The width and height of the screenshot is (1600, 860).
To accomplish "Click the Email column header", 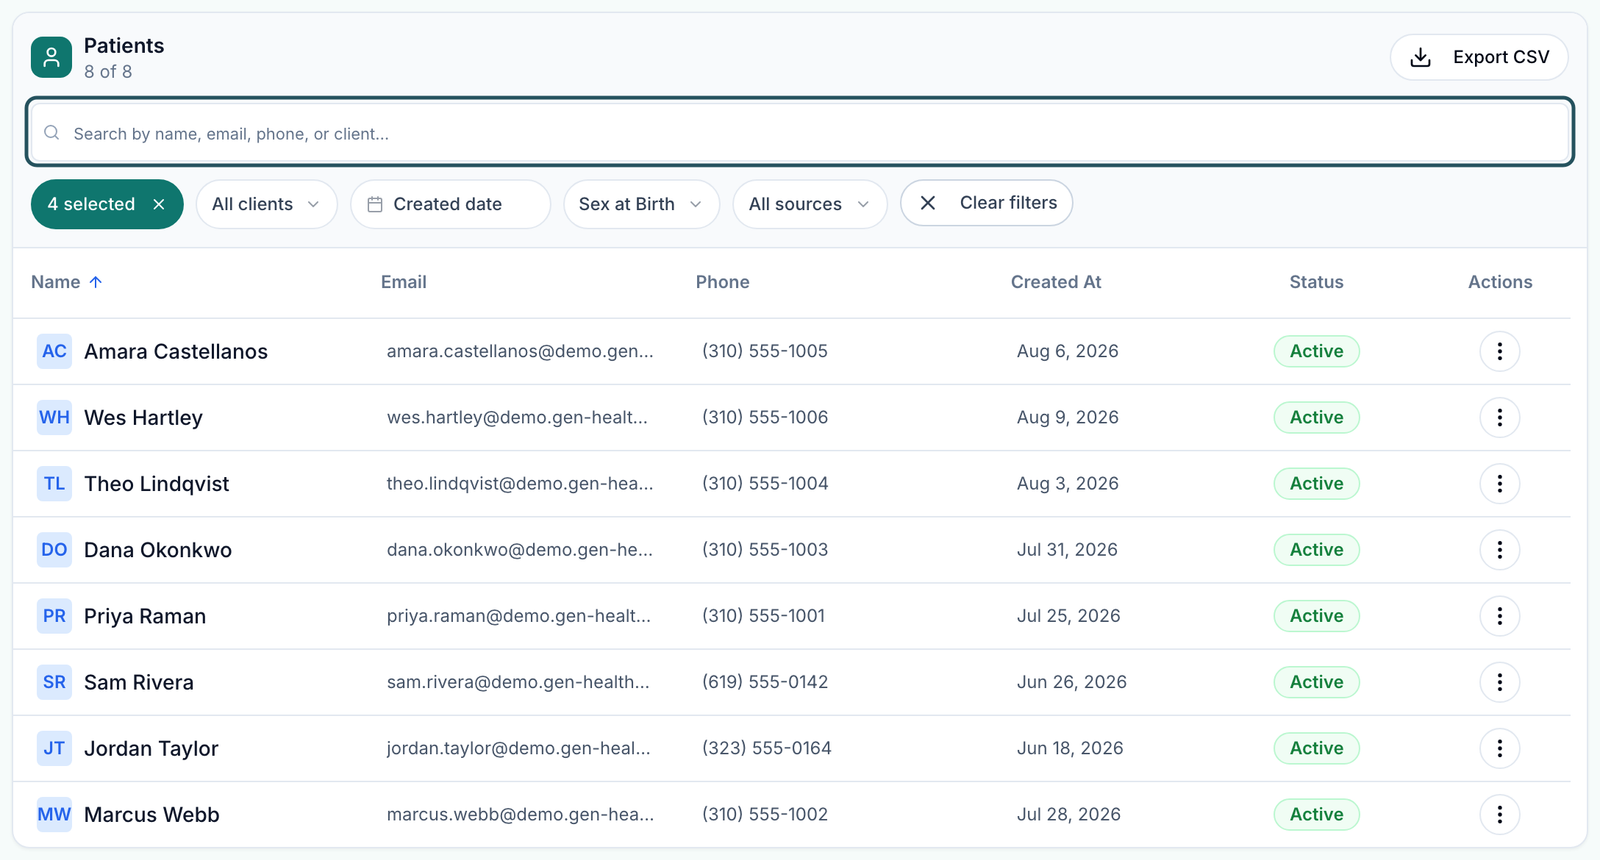I will point(404,282).
